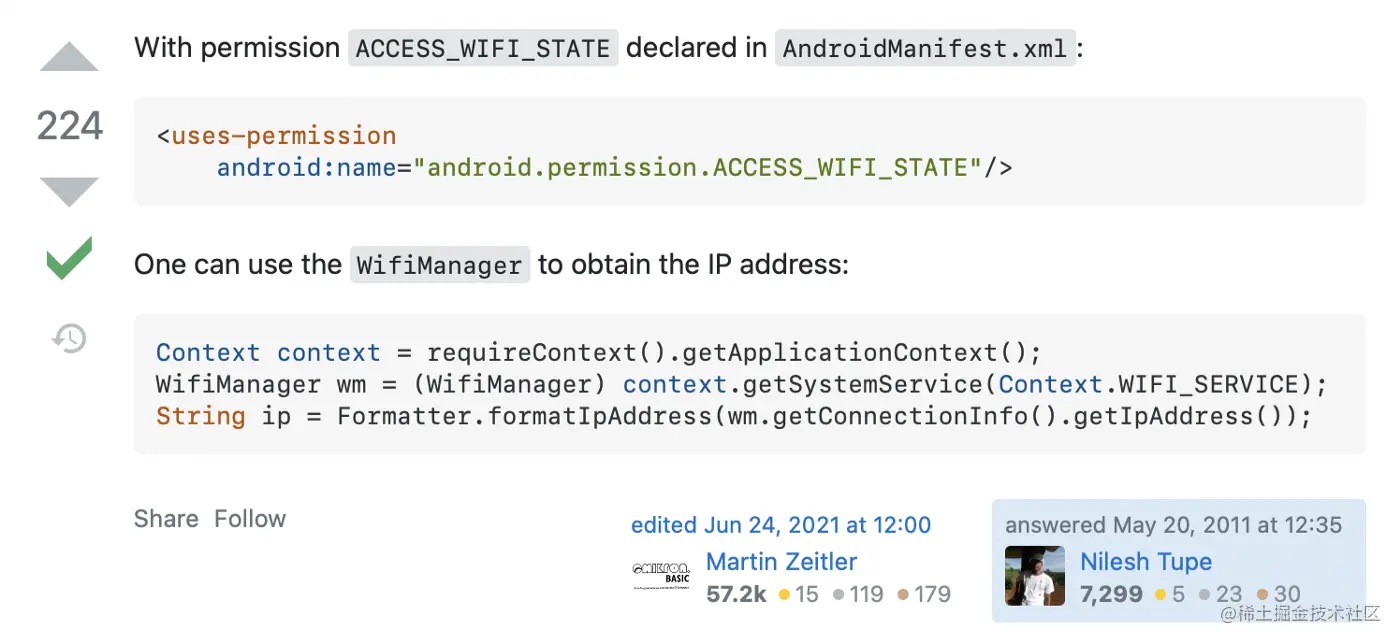
Task: Open the answer's activity history icon
Action: point(69,339)
